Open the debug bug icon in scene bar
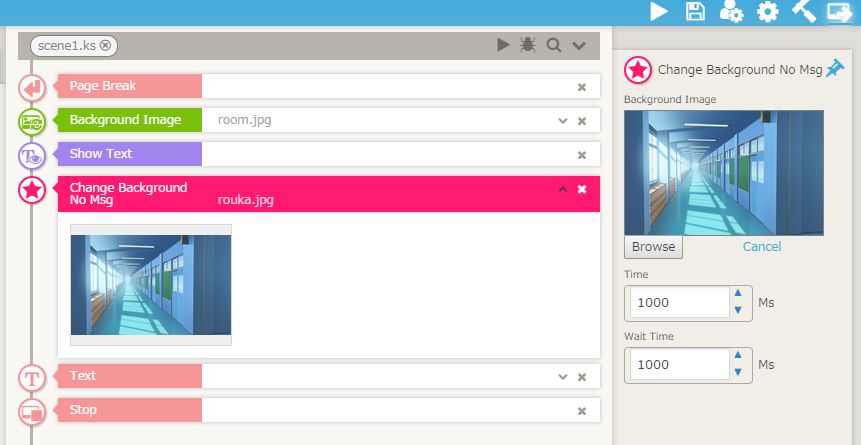This screenshot has height=445, width=861. tap(528, 45)
